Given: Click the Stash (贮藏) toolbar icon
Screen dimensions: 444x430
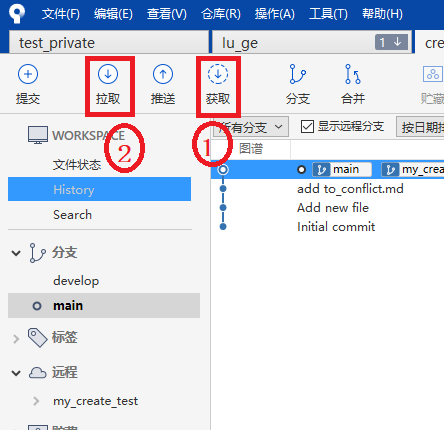Looking at the screenshot, I should 433,74.
